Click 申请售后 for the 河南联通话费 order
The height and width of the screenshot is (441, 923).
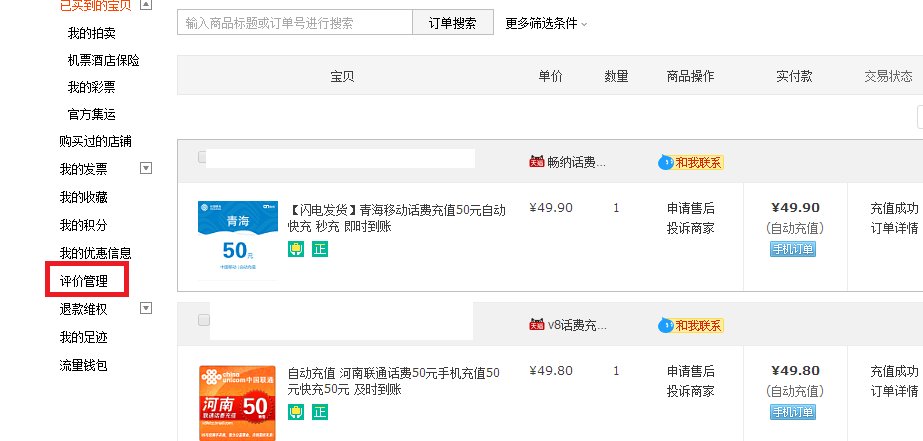[690, 371]
